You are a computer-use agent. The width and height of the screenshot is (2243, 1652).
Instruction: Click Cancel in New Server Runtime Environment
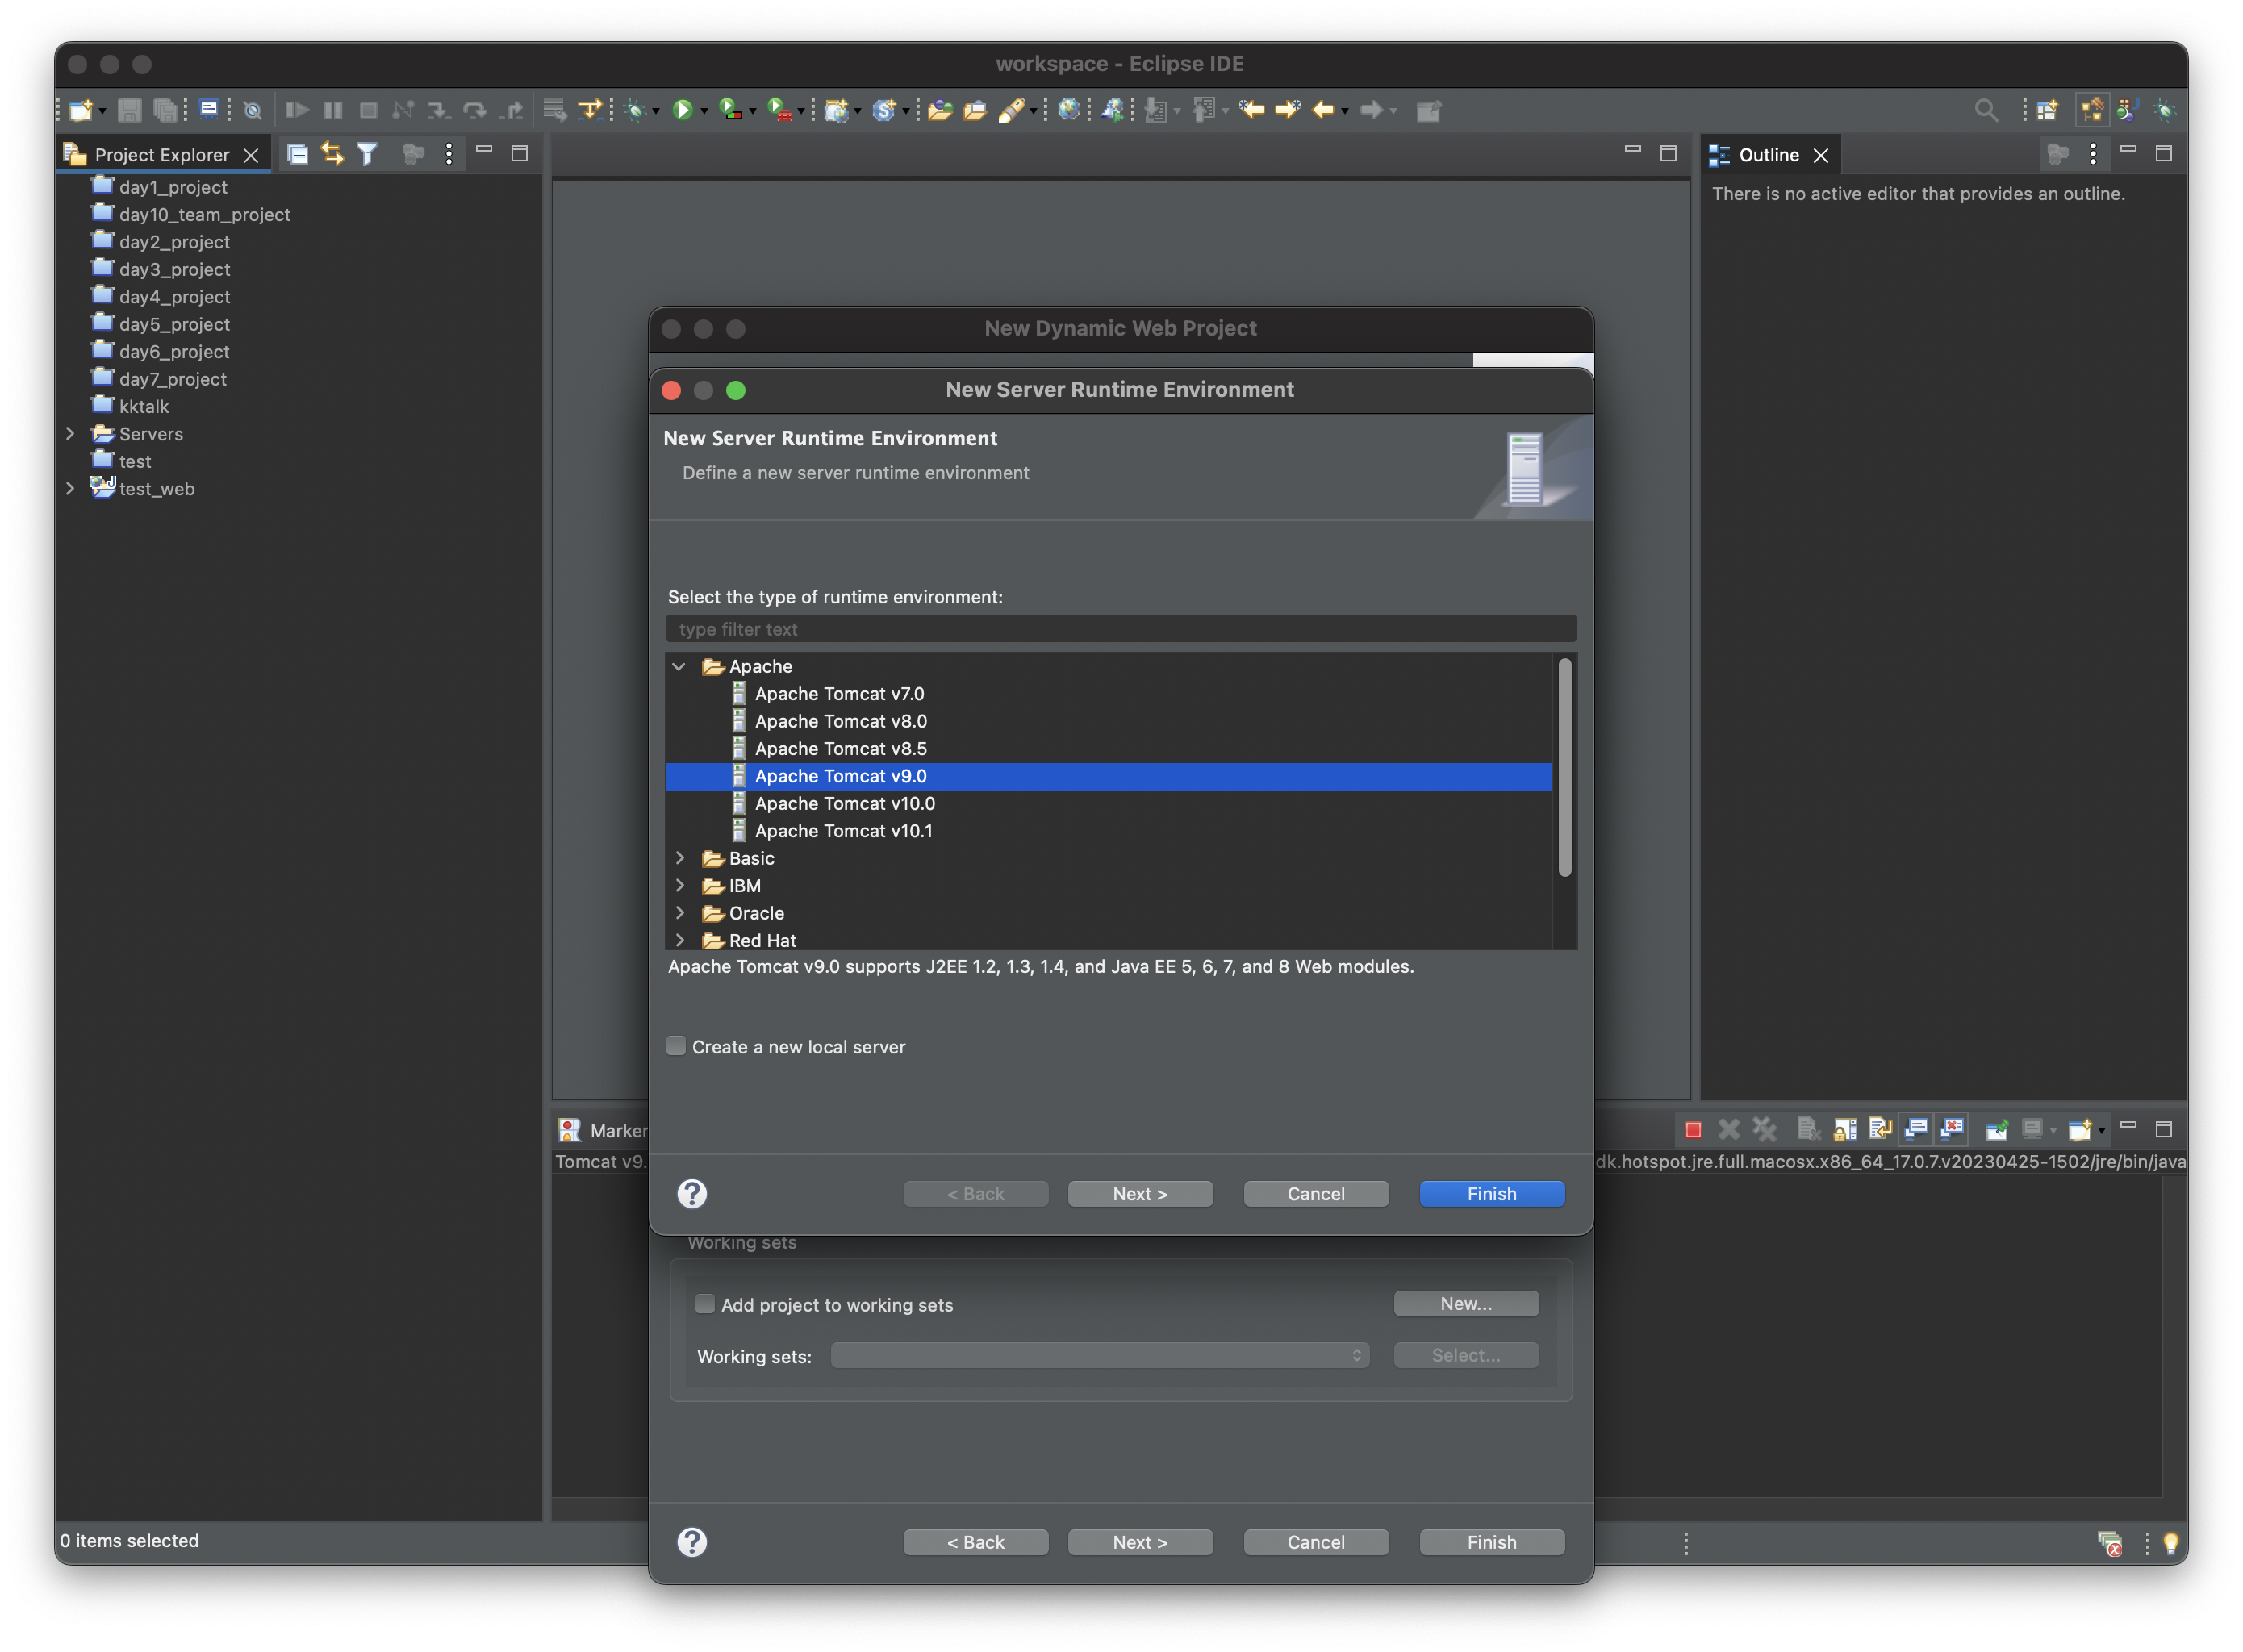1315,1192
